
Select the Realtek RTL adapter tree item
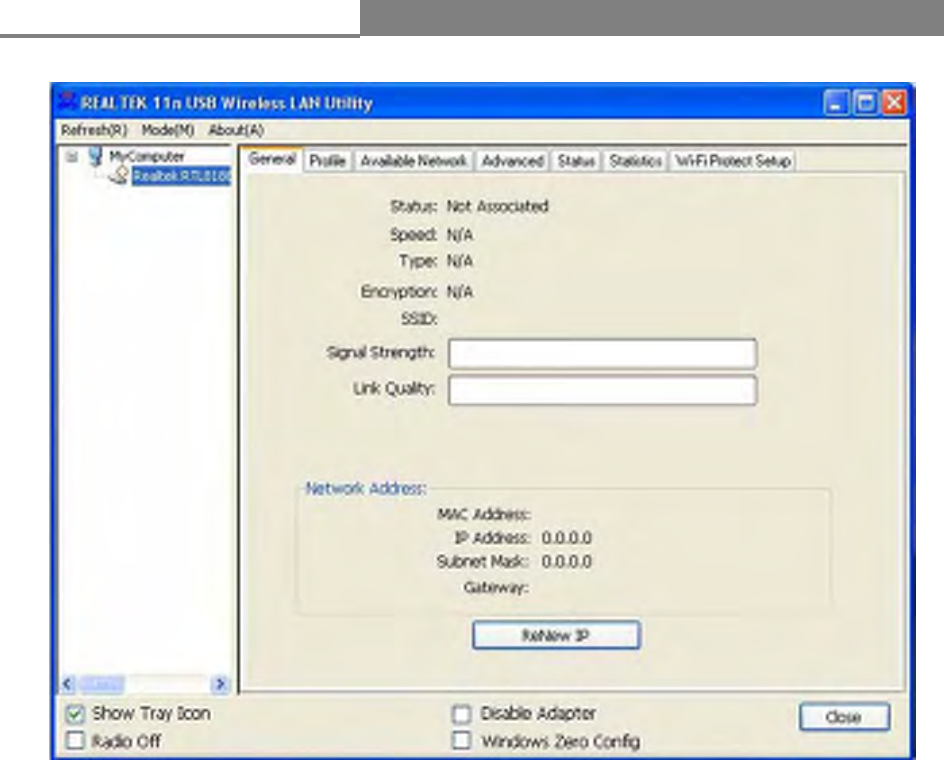click(181, 176)
